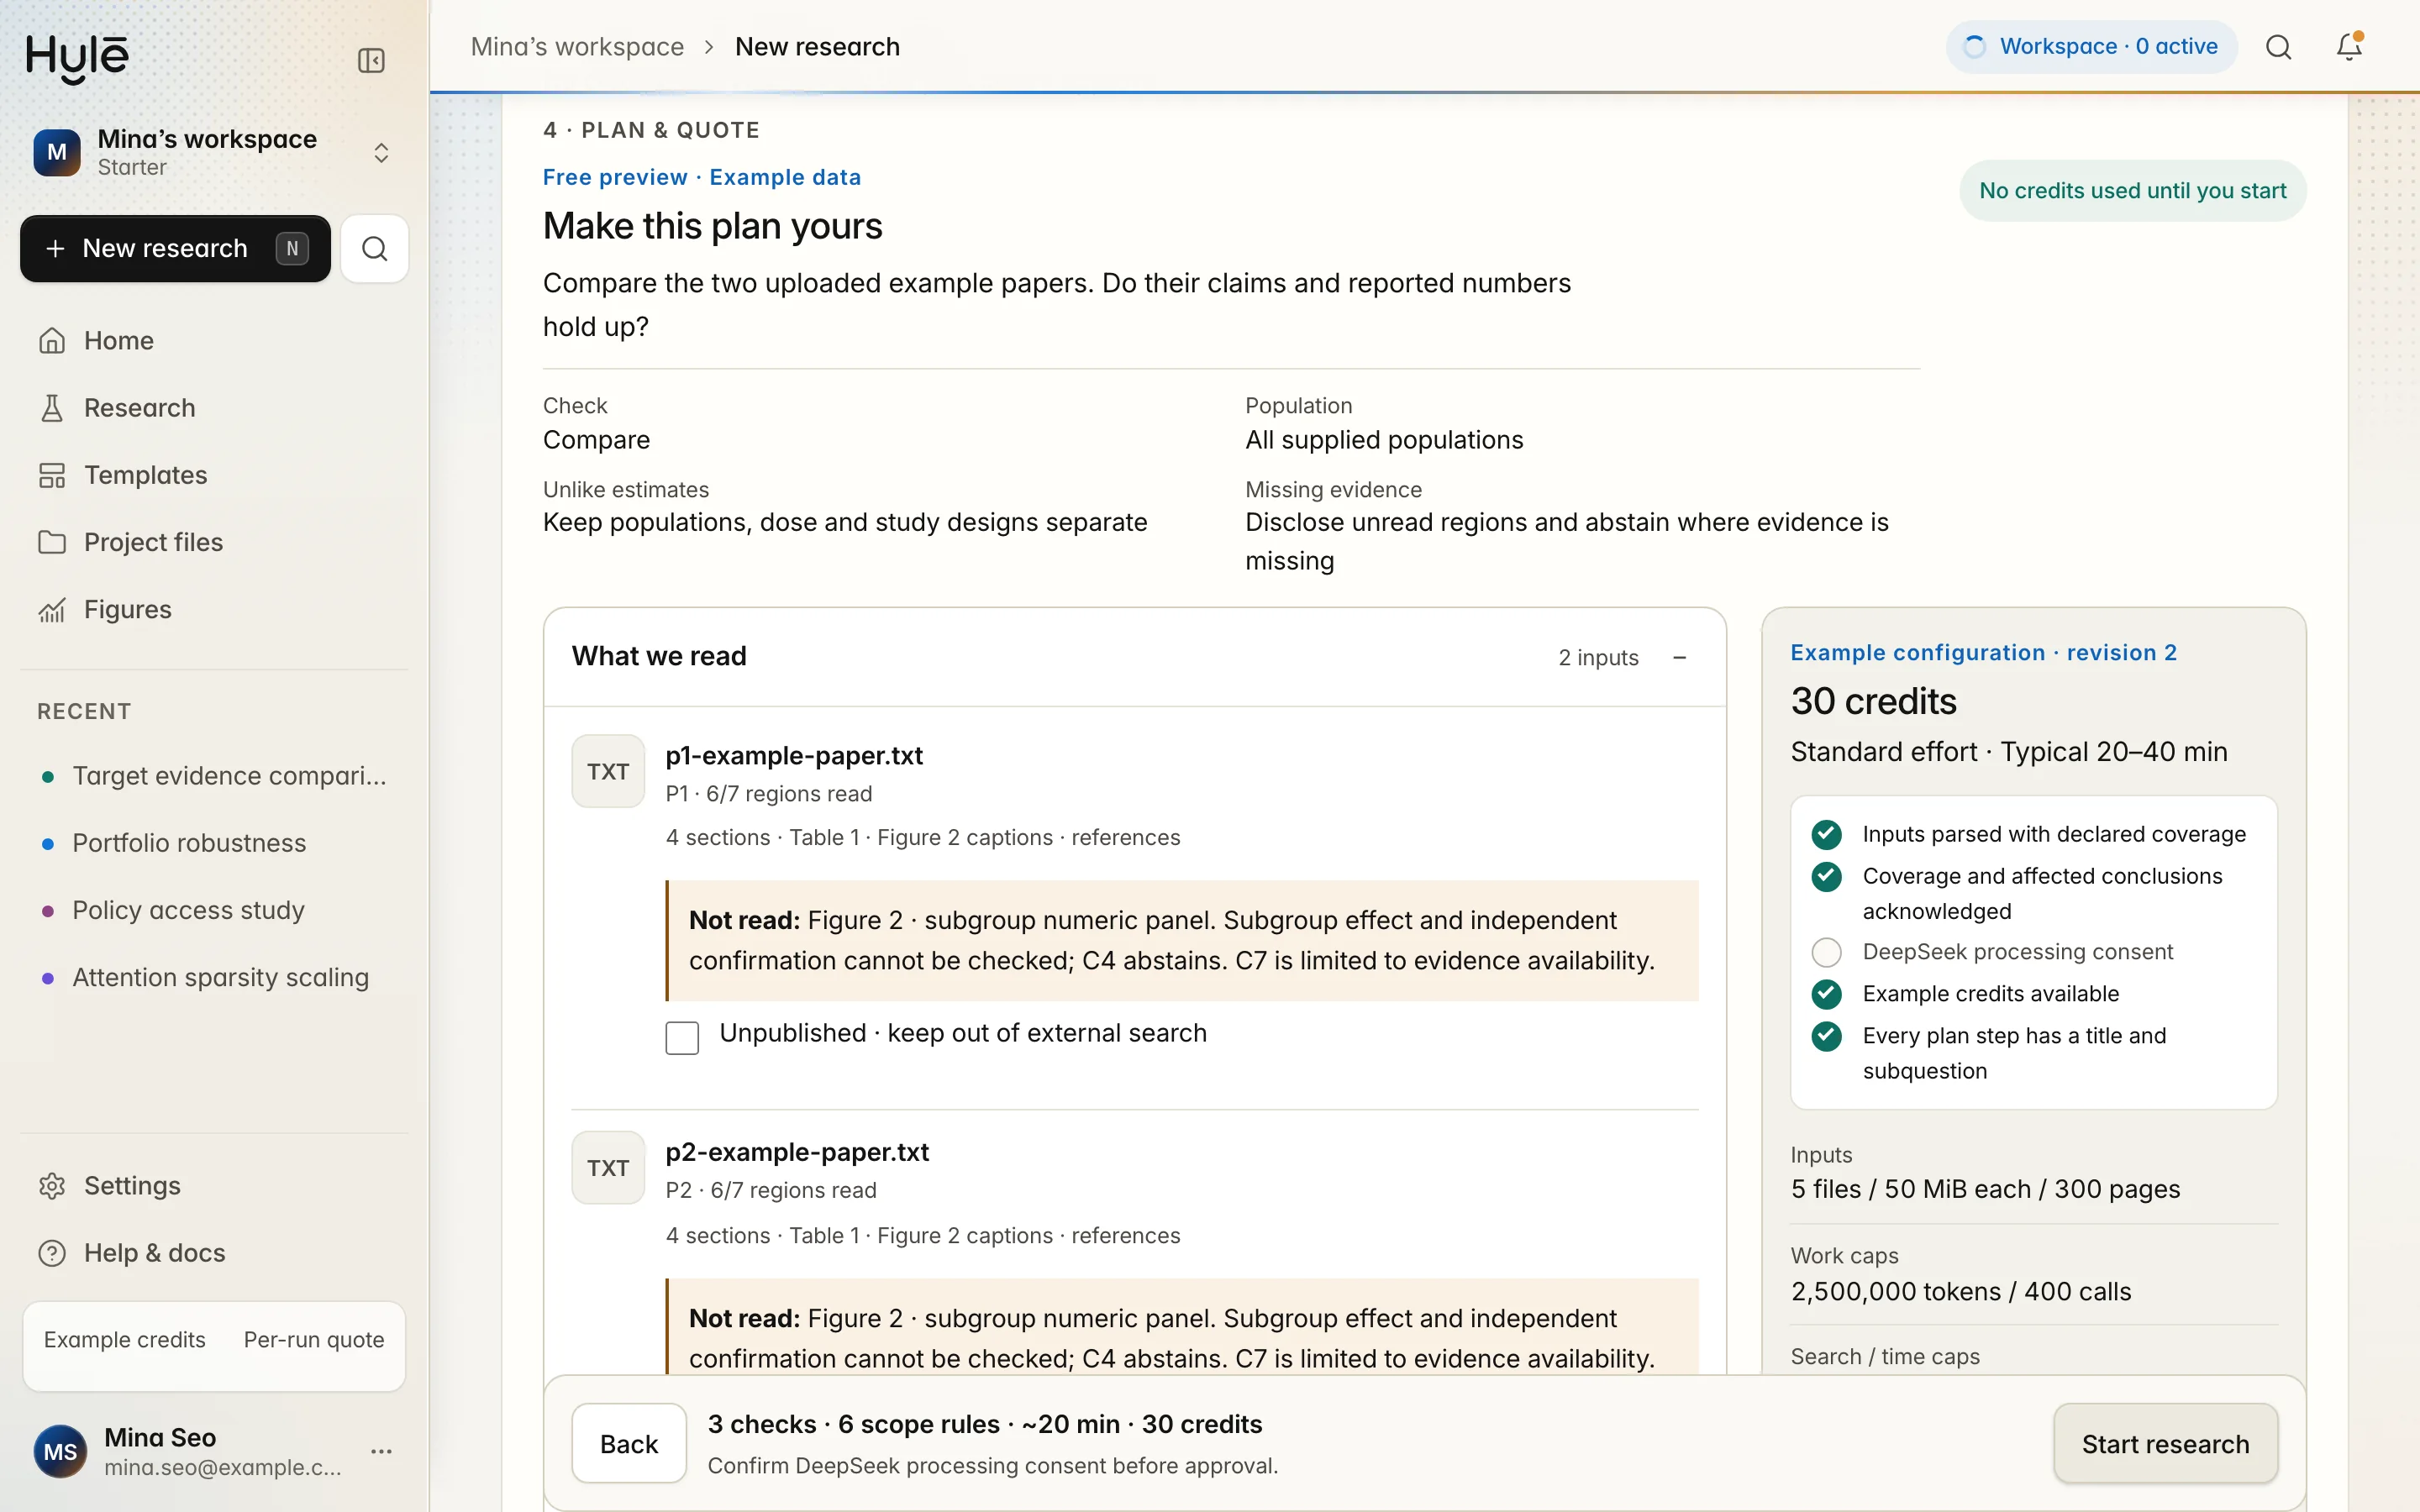Viewport: 2420px width, 1512px height.
Task: Go to Mina's workspace breadcrumb
Action: tap(577, 47)
